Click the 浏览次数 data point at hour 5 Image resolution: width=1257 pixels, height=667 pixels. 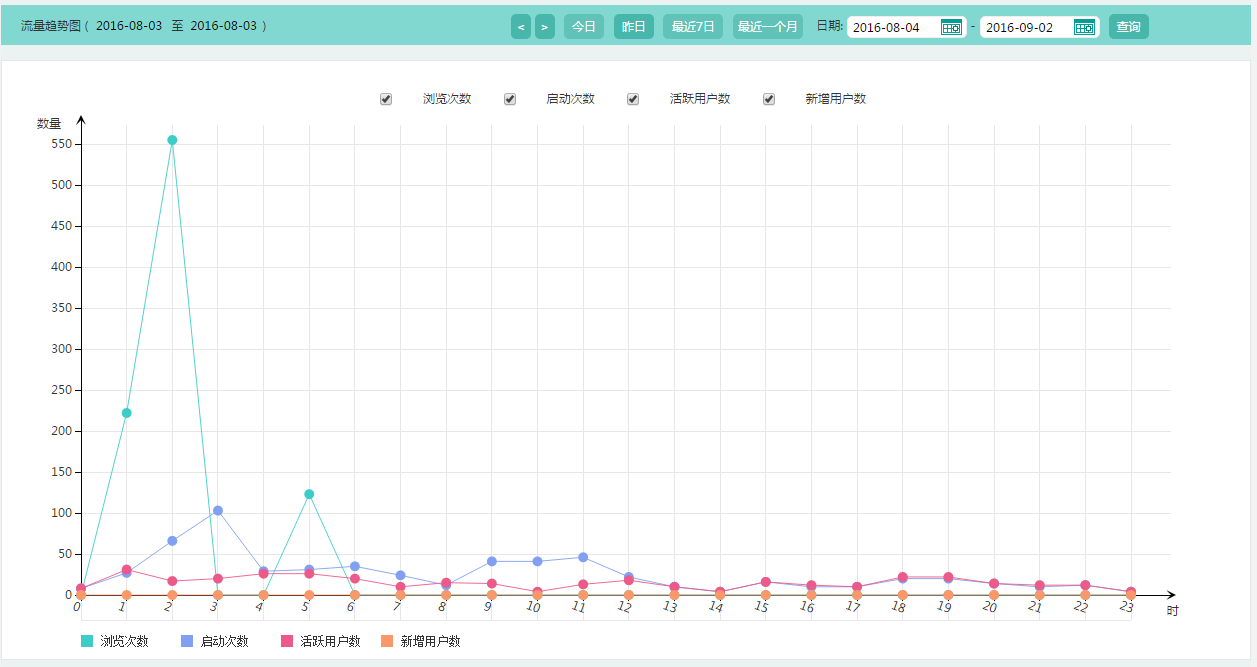(x=309, y=494)
